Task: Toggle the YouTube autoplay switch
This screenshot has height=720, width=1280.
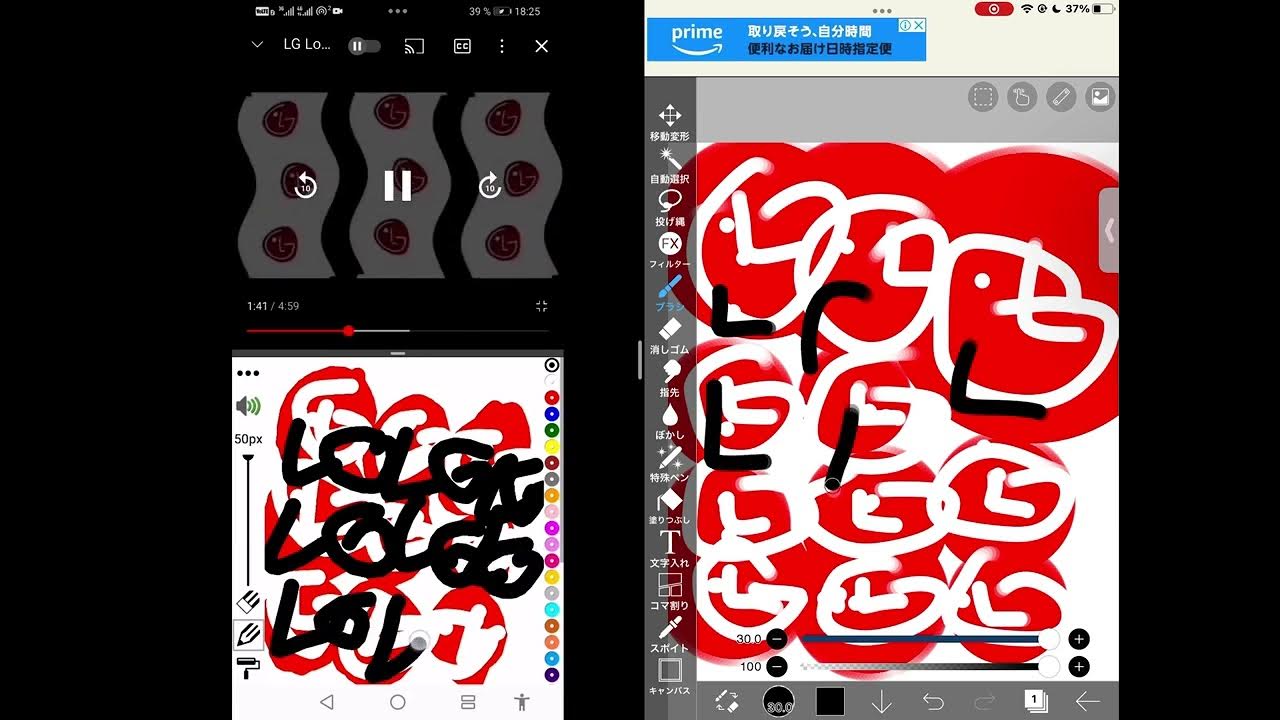Action: [x=364, y=46]
